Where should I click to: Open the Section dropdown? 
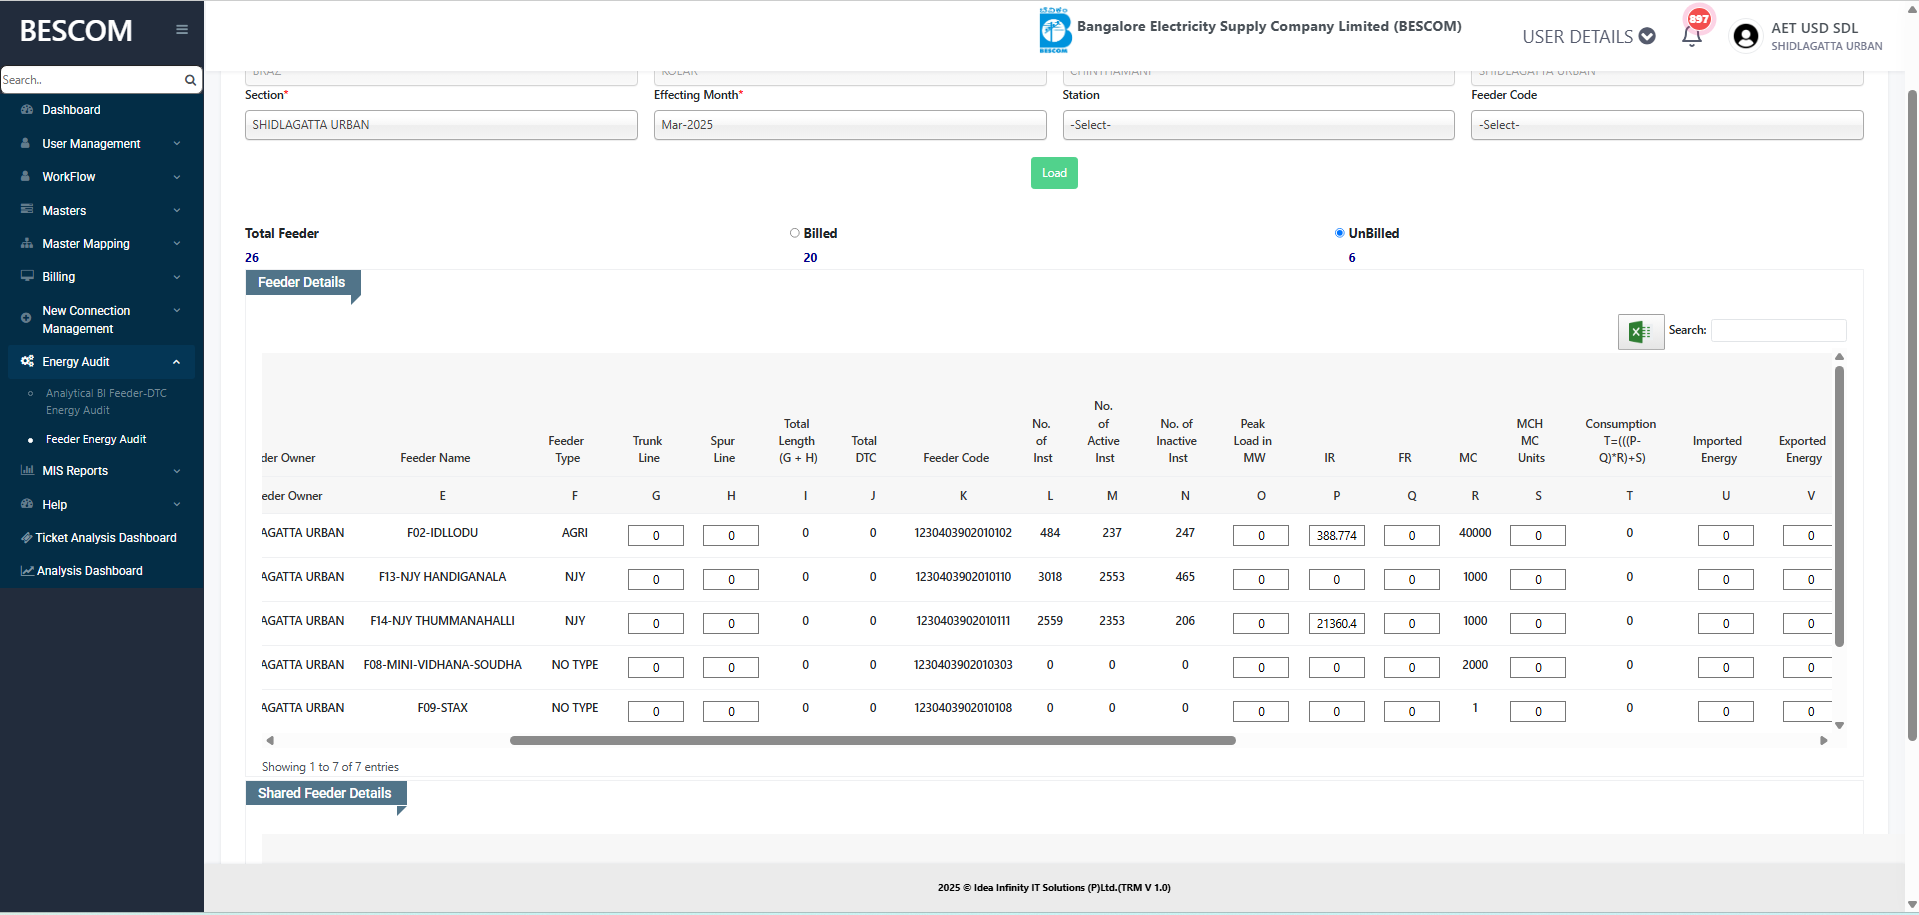pyautogui.click(x=441, y=125)
